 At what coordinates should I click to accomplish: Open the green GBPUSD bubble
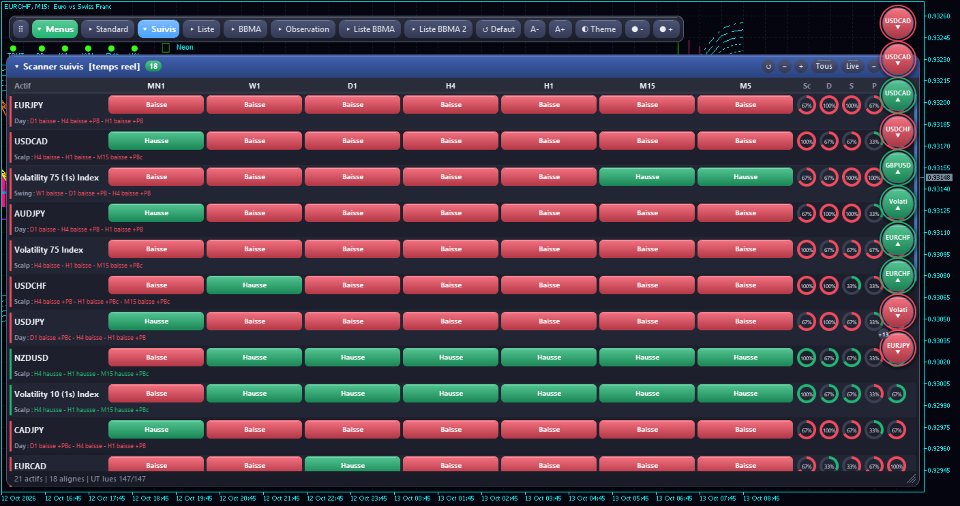(x=898, y=168)
